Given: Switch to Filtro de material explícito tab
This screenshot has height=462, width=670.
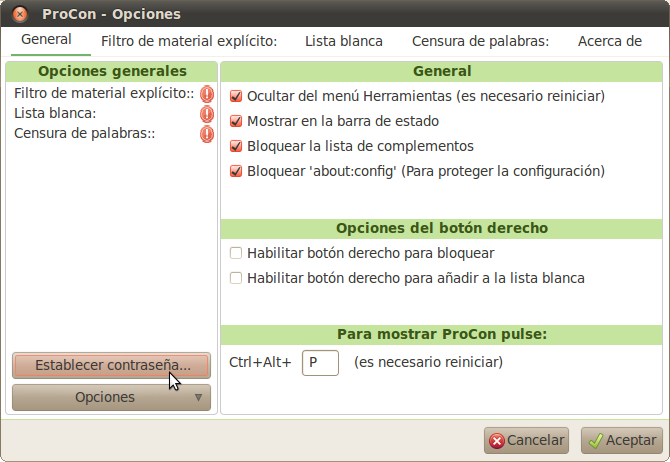Looking at the screenshot, I should point(189,41).
